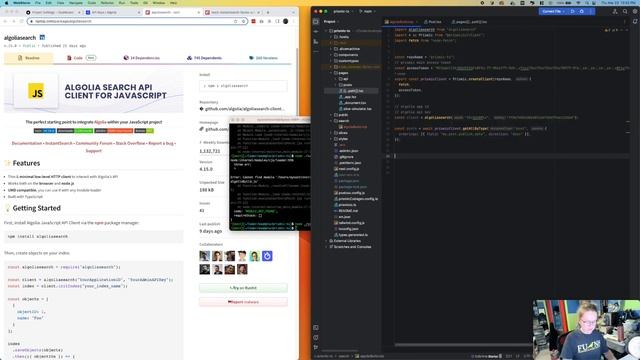640x360 pixels.
Task: Click the Try on RunKit button
Action: click(243, 288)
